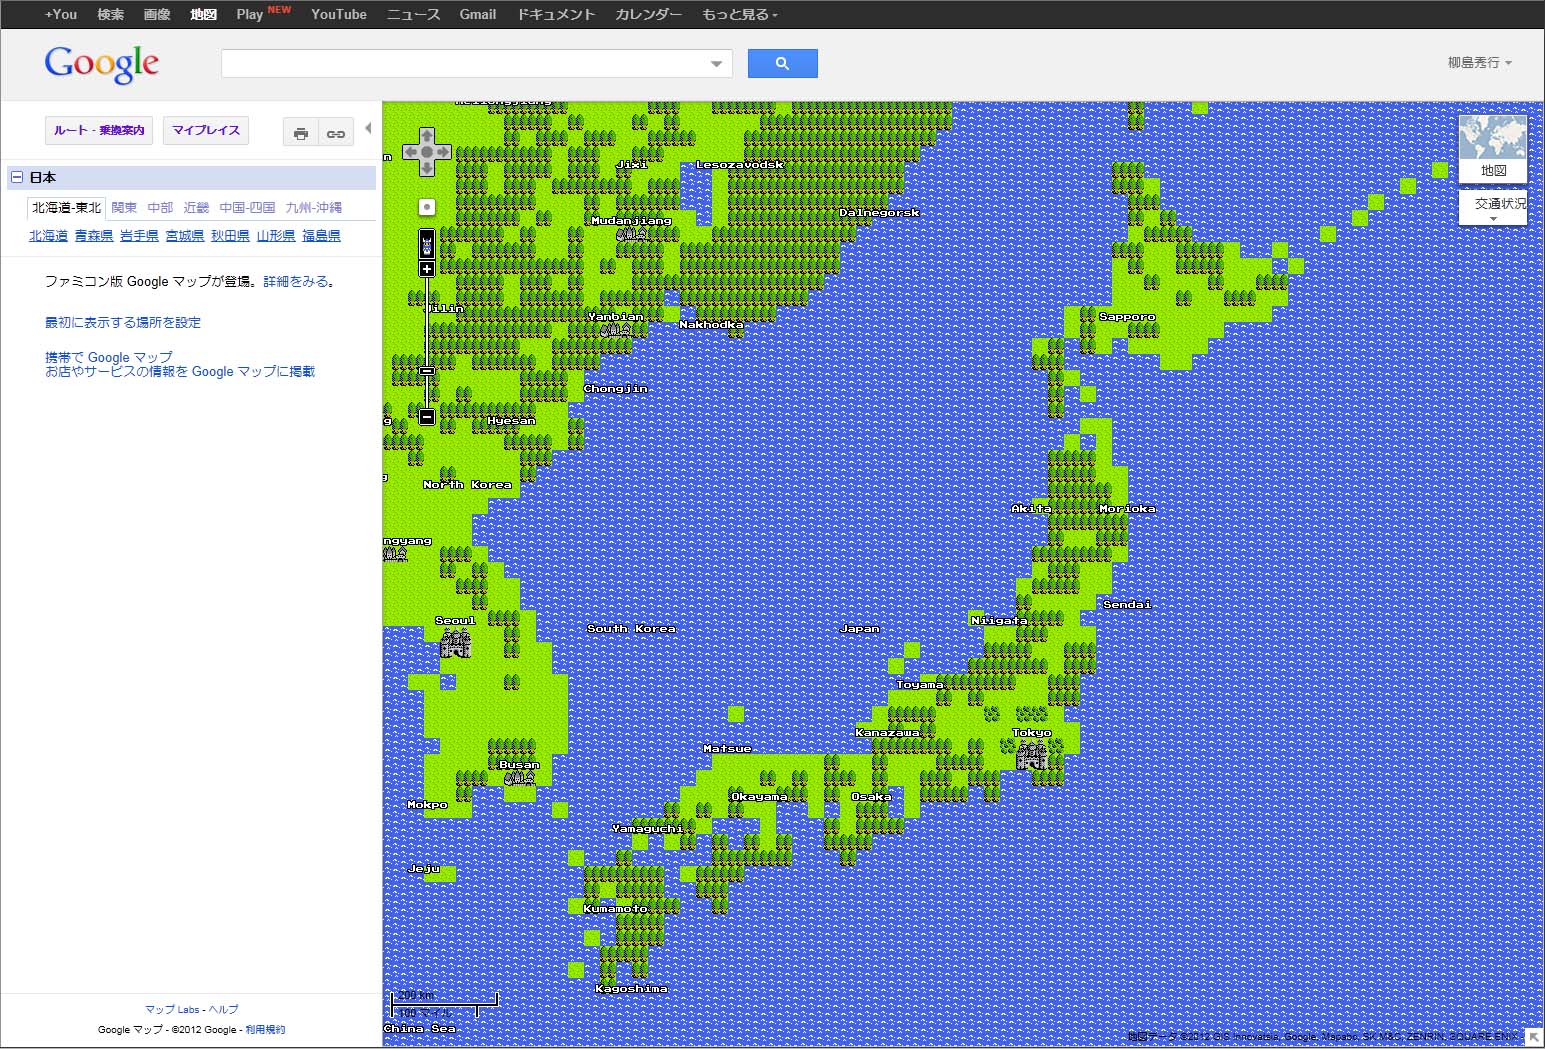Open 画像 in the top bar
Viewport: 1545px width, 1049px height.
click(157, 14)
